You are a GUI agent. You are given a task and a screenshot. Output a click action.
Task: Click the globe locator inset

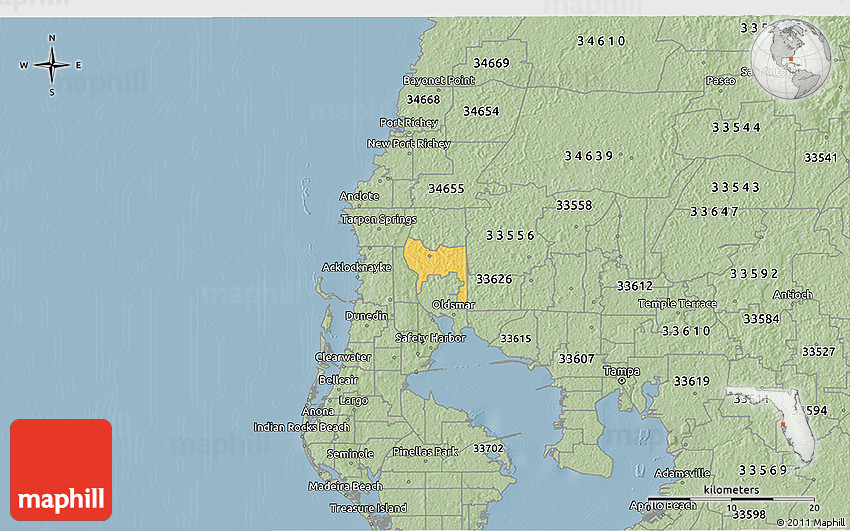click(x=793, y=61)
